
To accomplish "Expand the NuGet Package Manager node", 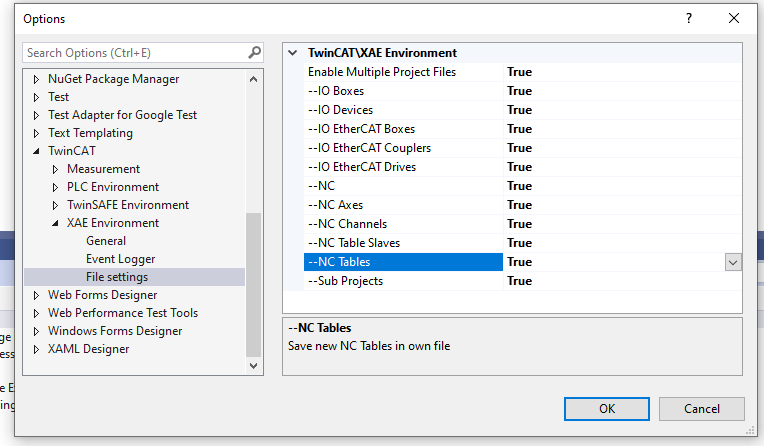I will (36, 79).
